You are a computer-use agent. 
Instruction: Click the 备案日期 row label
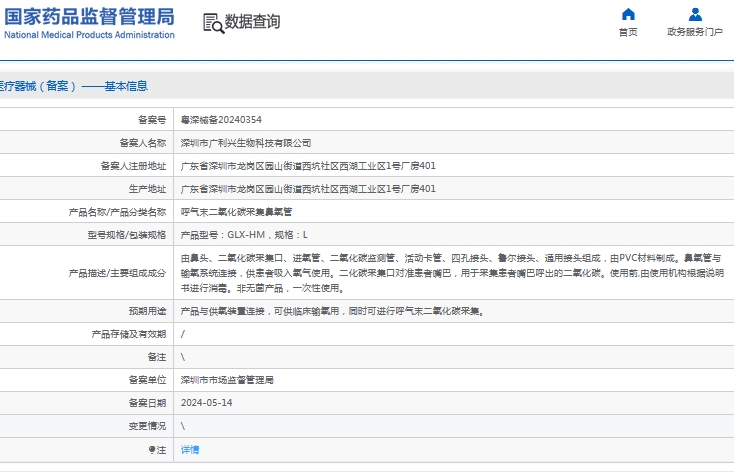point(147,403)
